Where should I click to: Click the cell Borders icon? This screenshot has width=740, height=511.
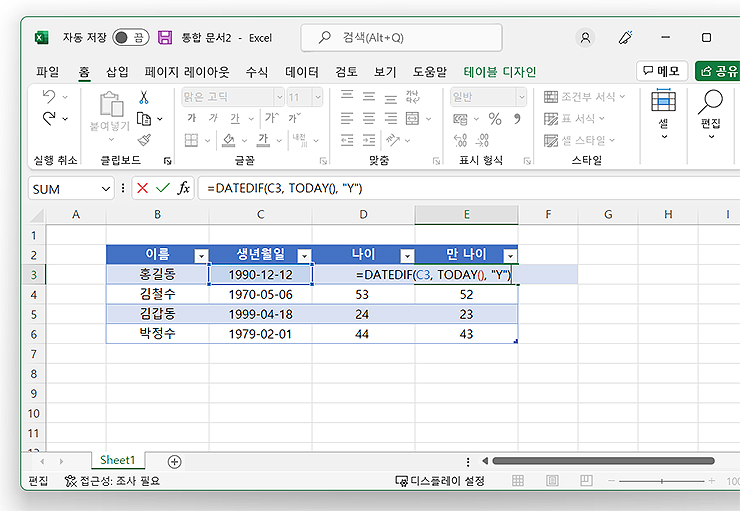click(x=191, y=140)
